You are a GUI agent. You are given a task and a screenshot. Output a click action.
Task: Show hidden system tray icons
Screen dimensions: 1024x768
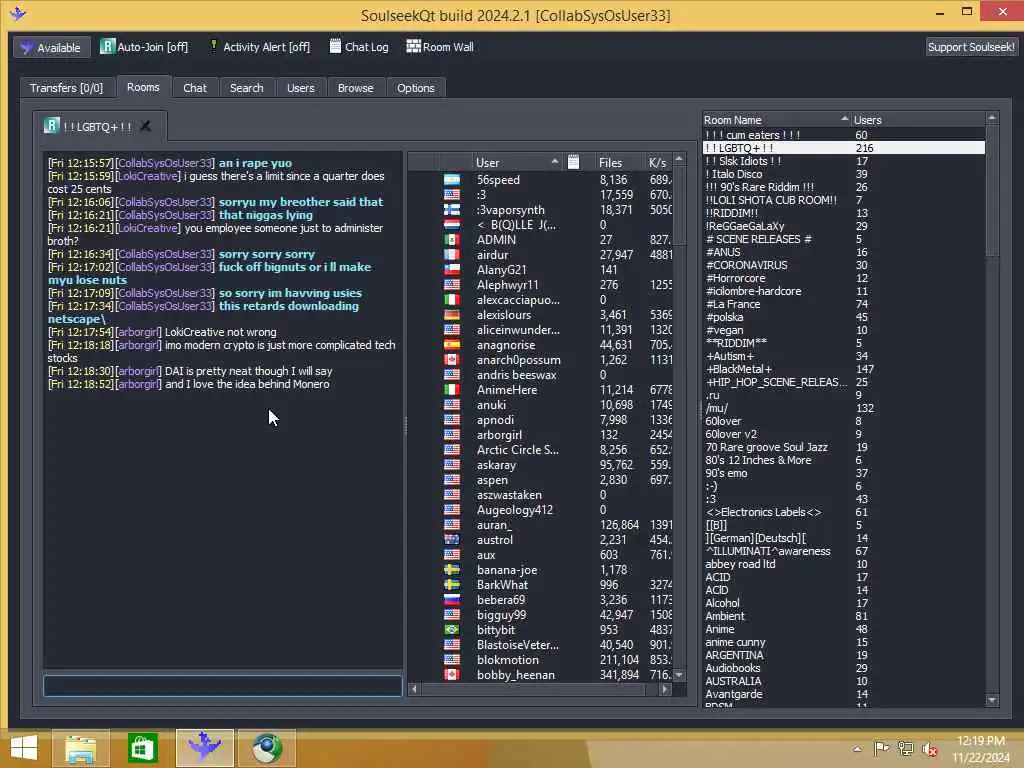[857, 749]
